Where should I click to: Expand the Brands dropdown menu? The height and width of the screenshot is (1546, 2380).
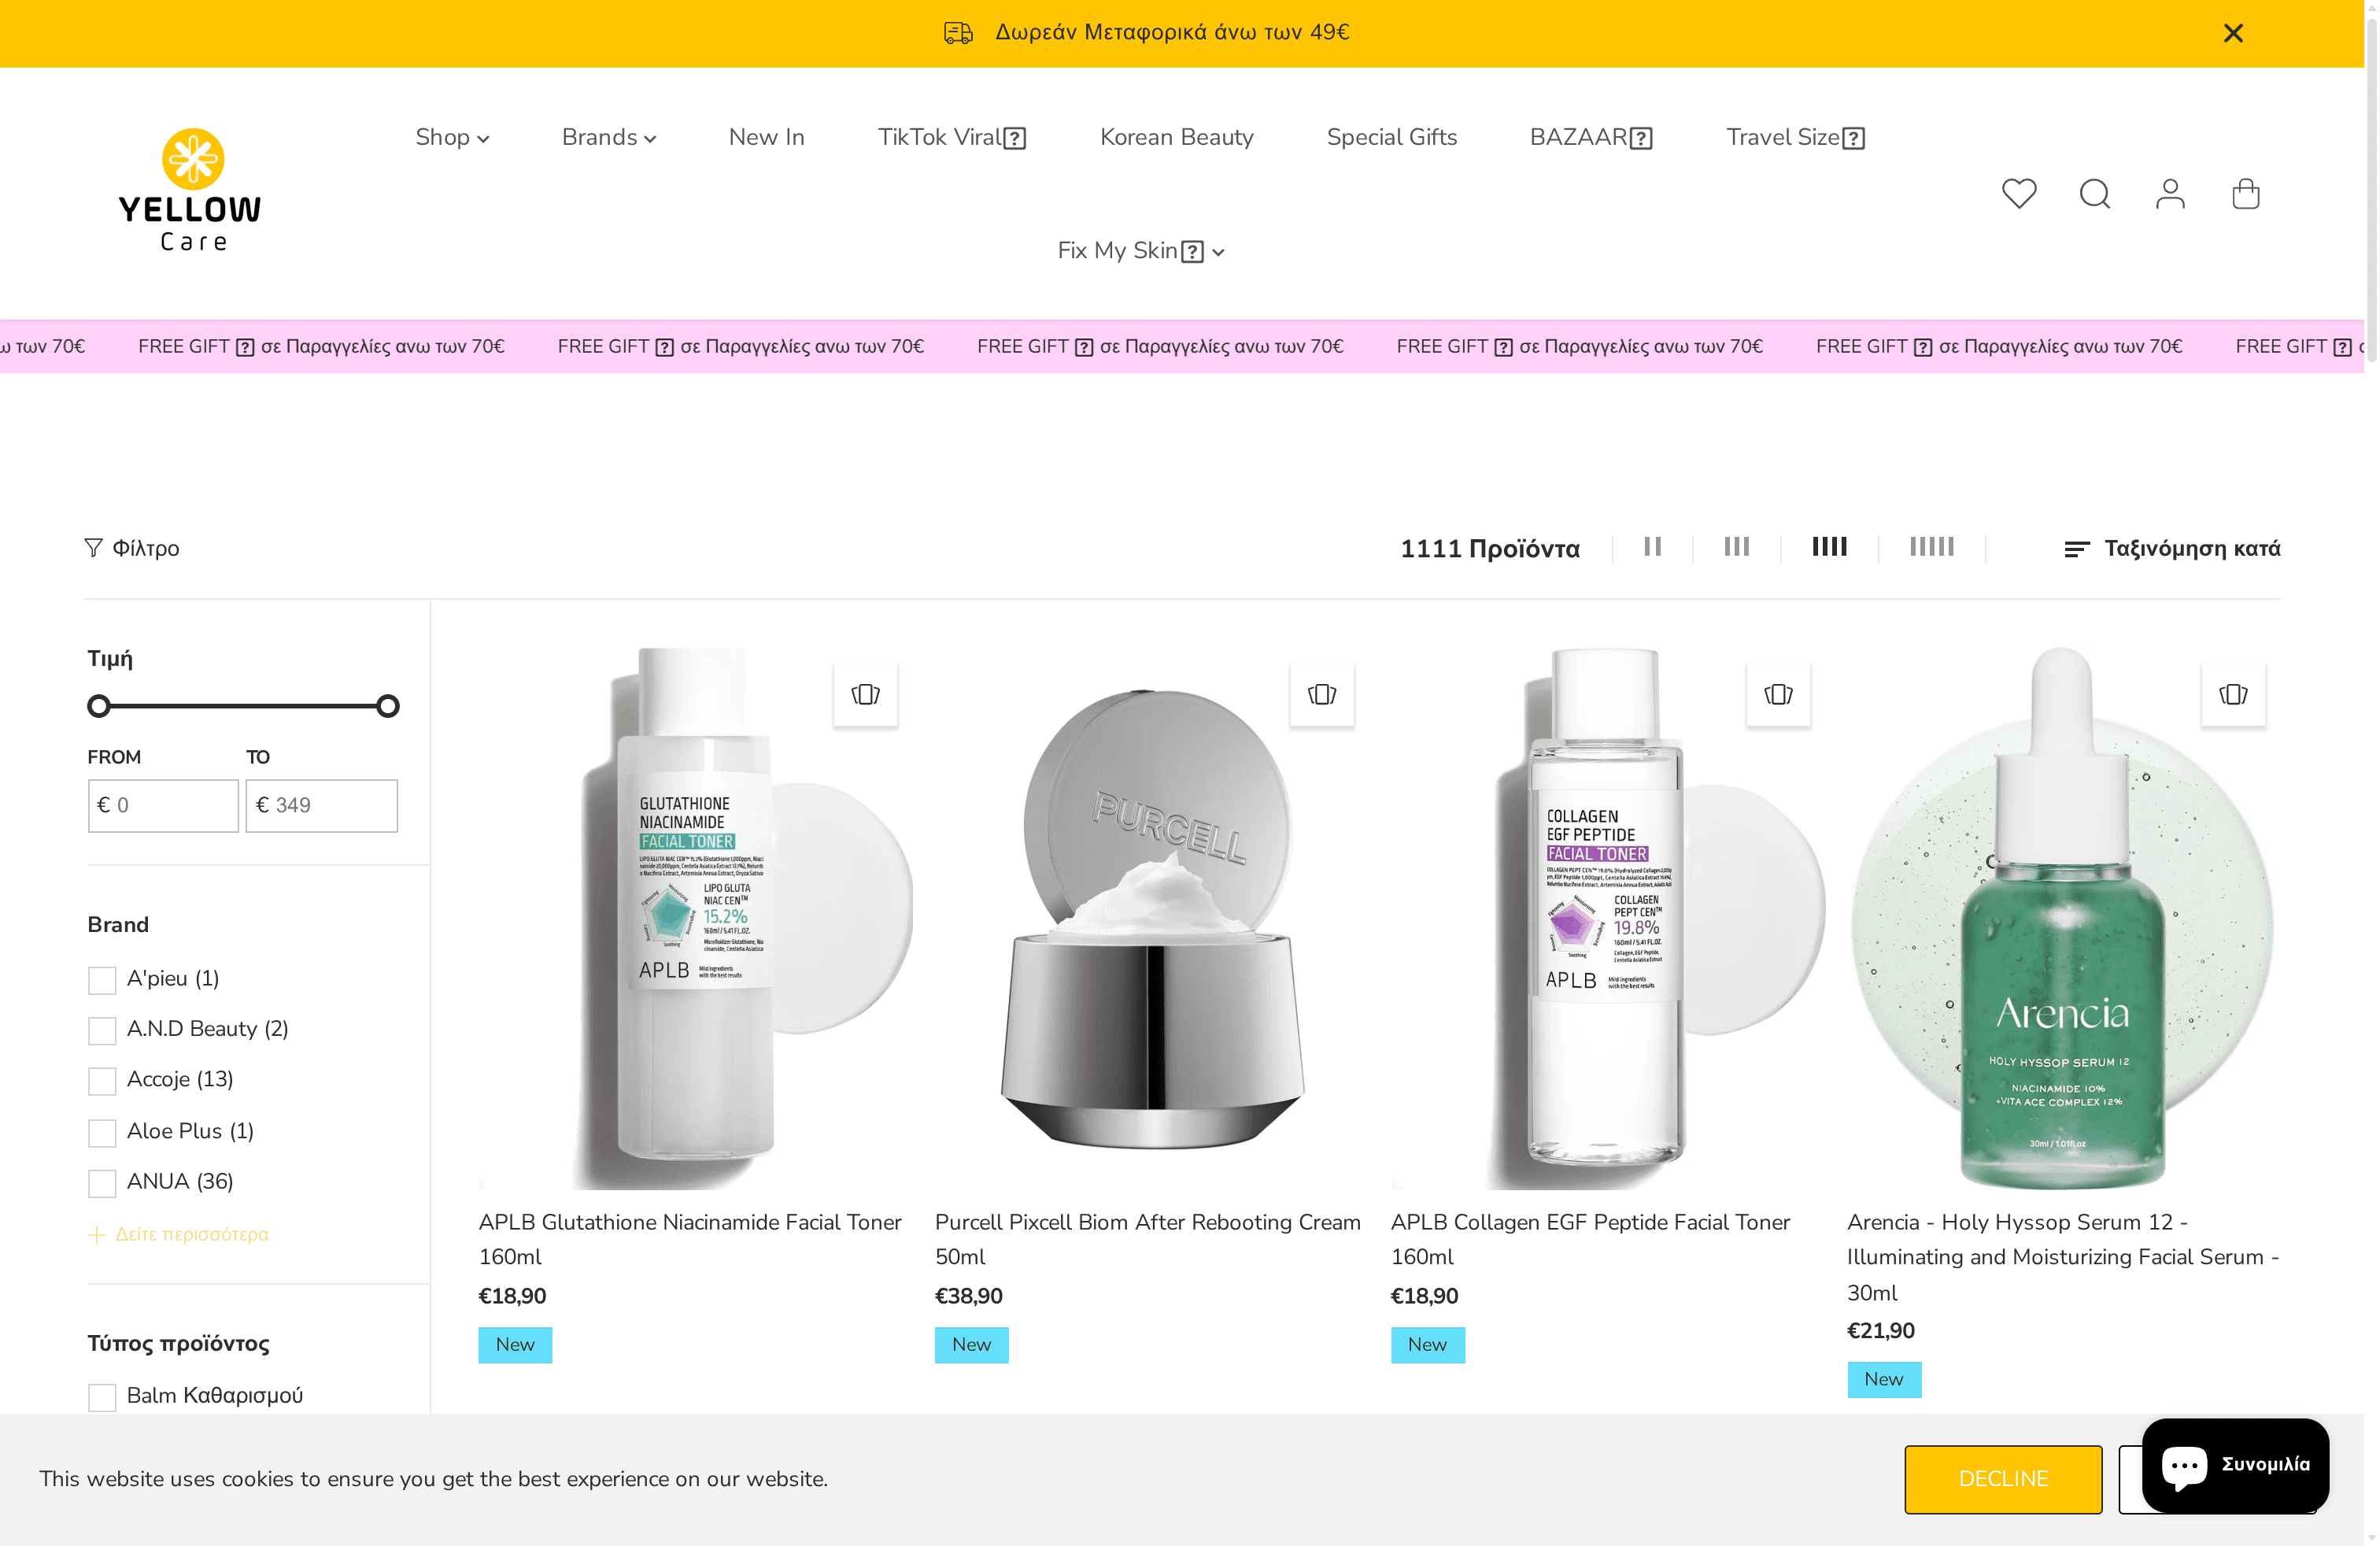608,137
